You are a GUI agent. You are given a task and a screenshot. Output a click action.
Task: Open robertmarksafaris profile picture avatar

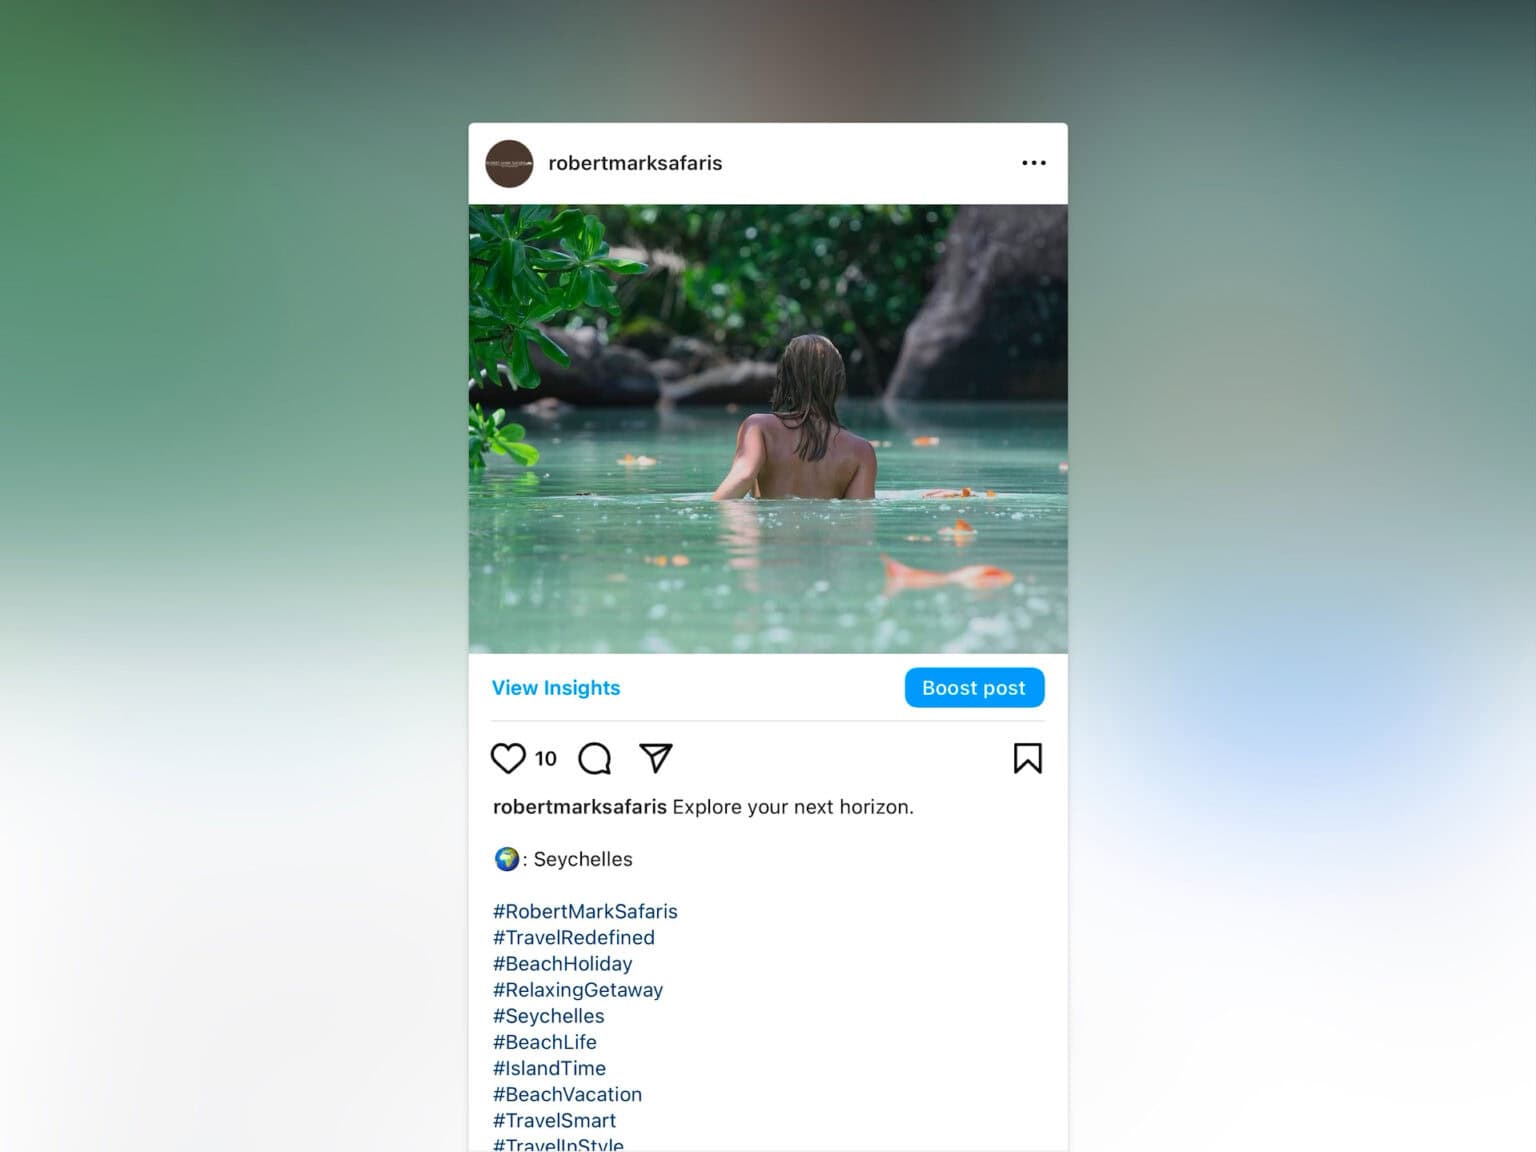[x=509, y=164]
